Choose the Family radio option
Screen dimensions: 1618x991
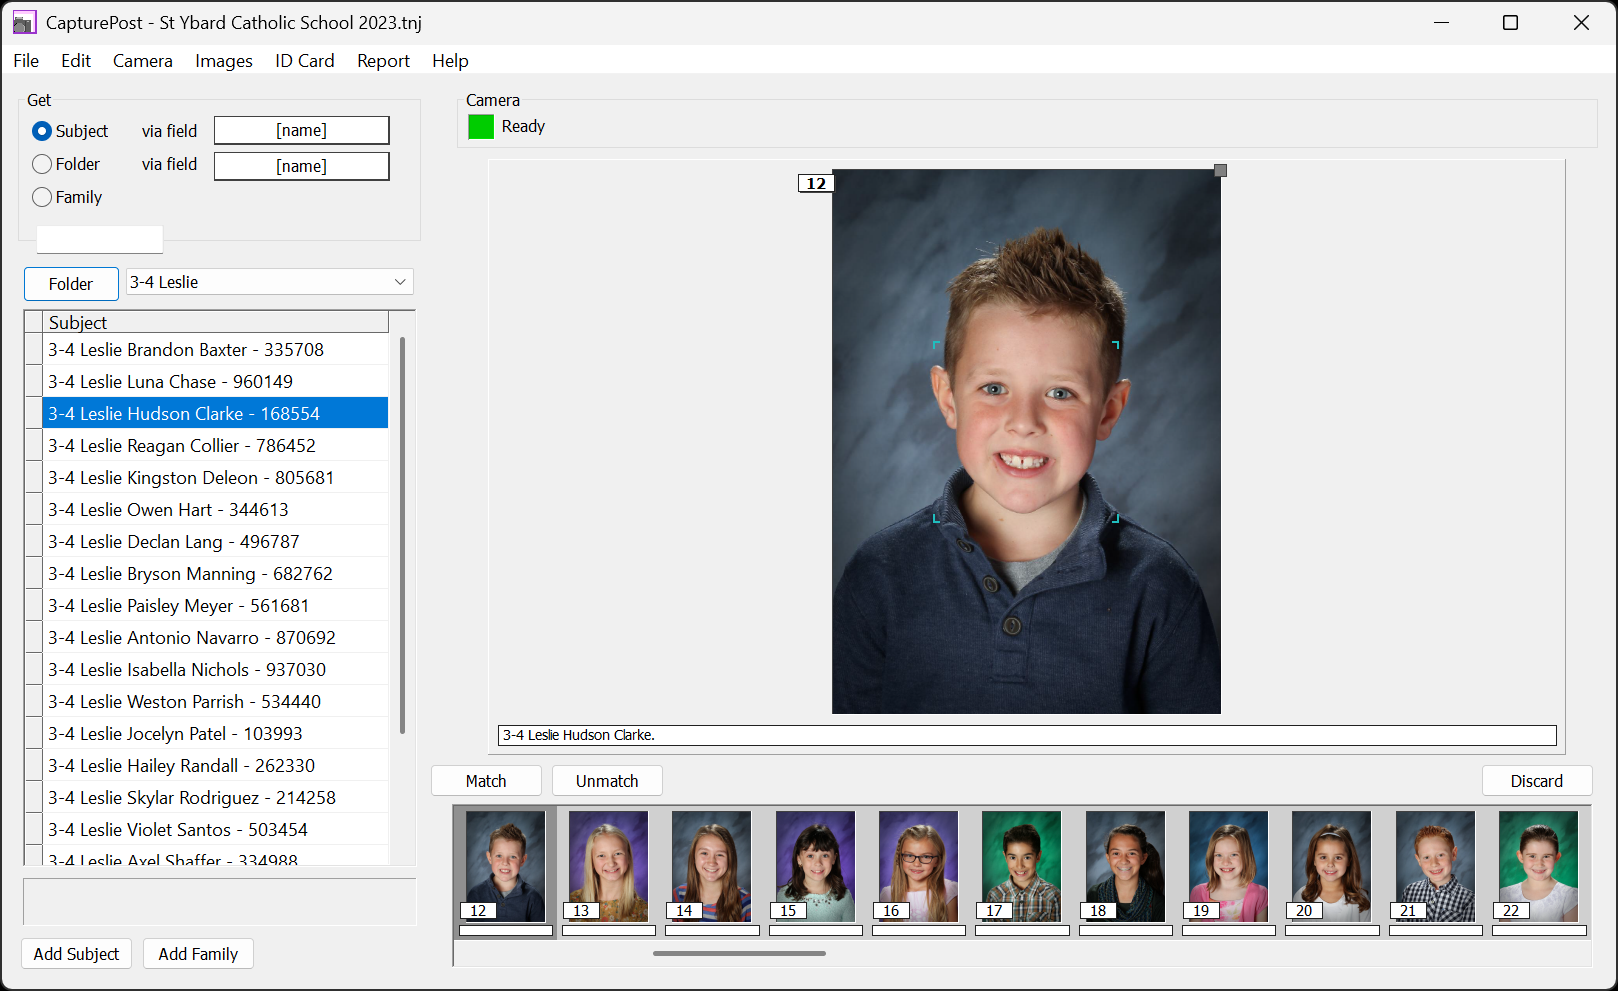click(x=42, y=197)
